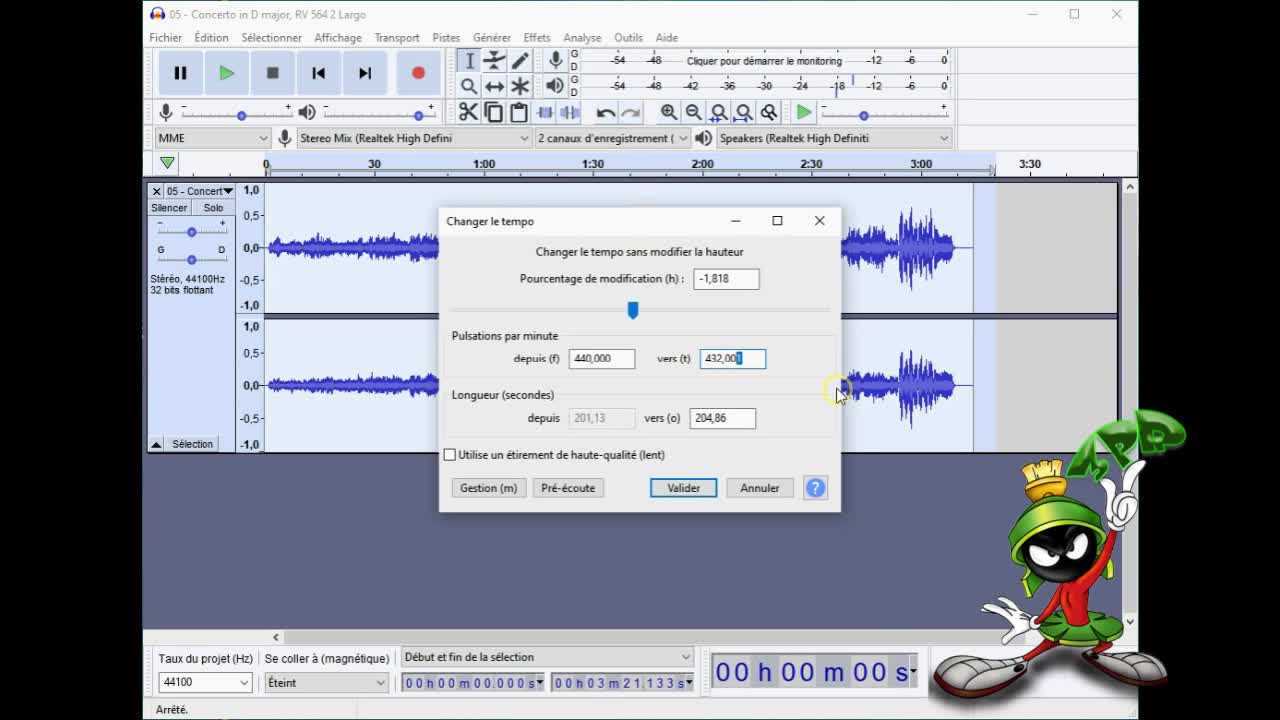Open the Effets menu
This screenshot has width=1280, height=720.
[537, 38]
